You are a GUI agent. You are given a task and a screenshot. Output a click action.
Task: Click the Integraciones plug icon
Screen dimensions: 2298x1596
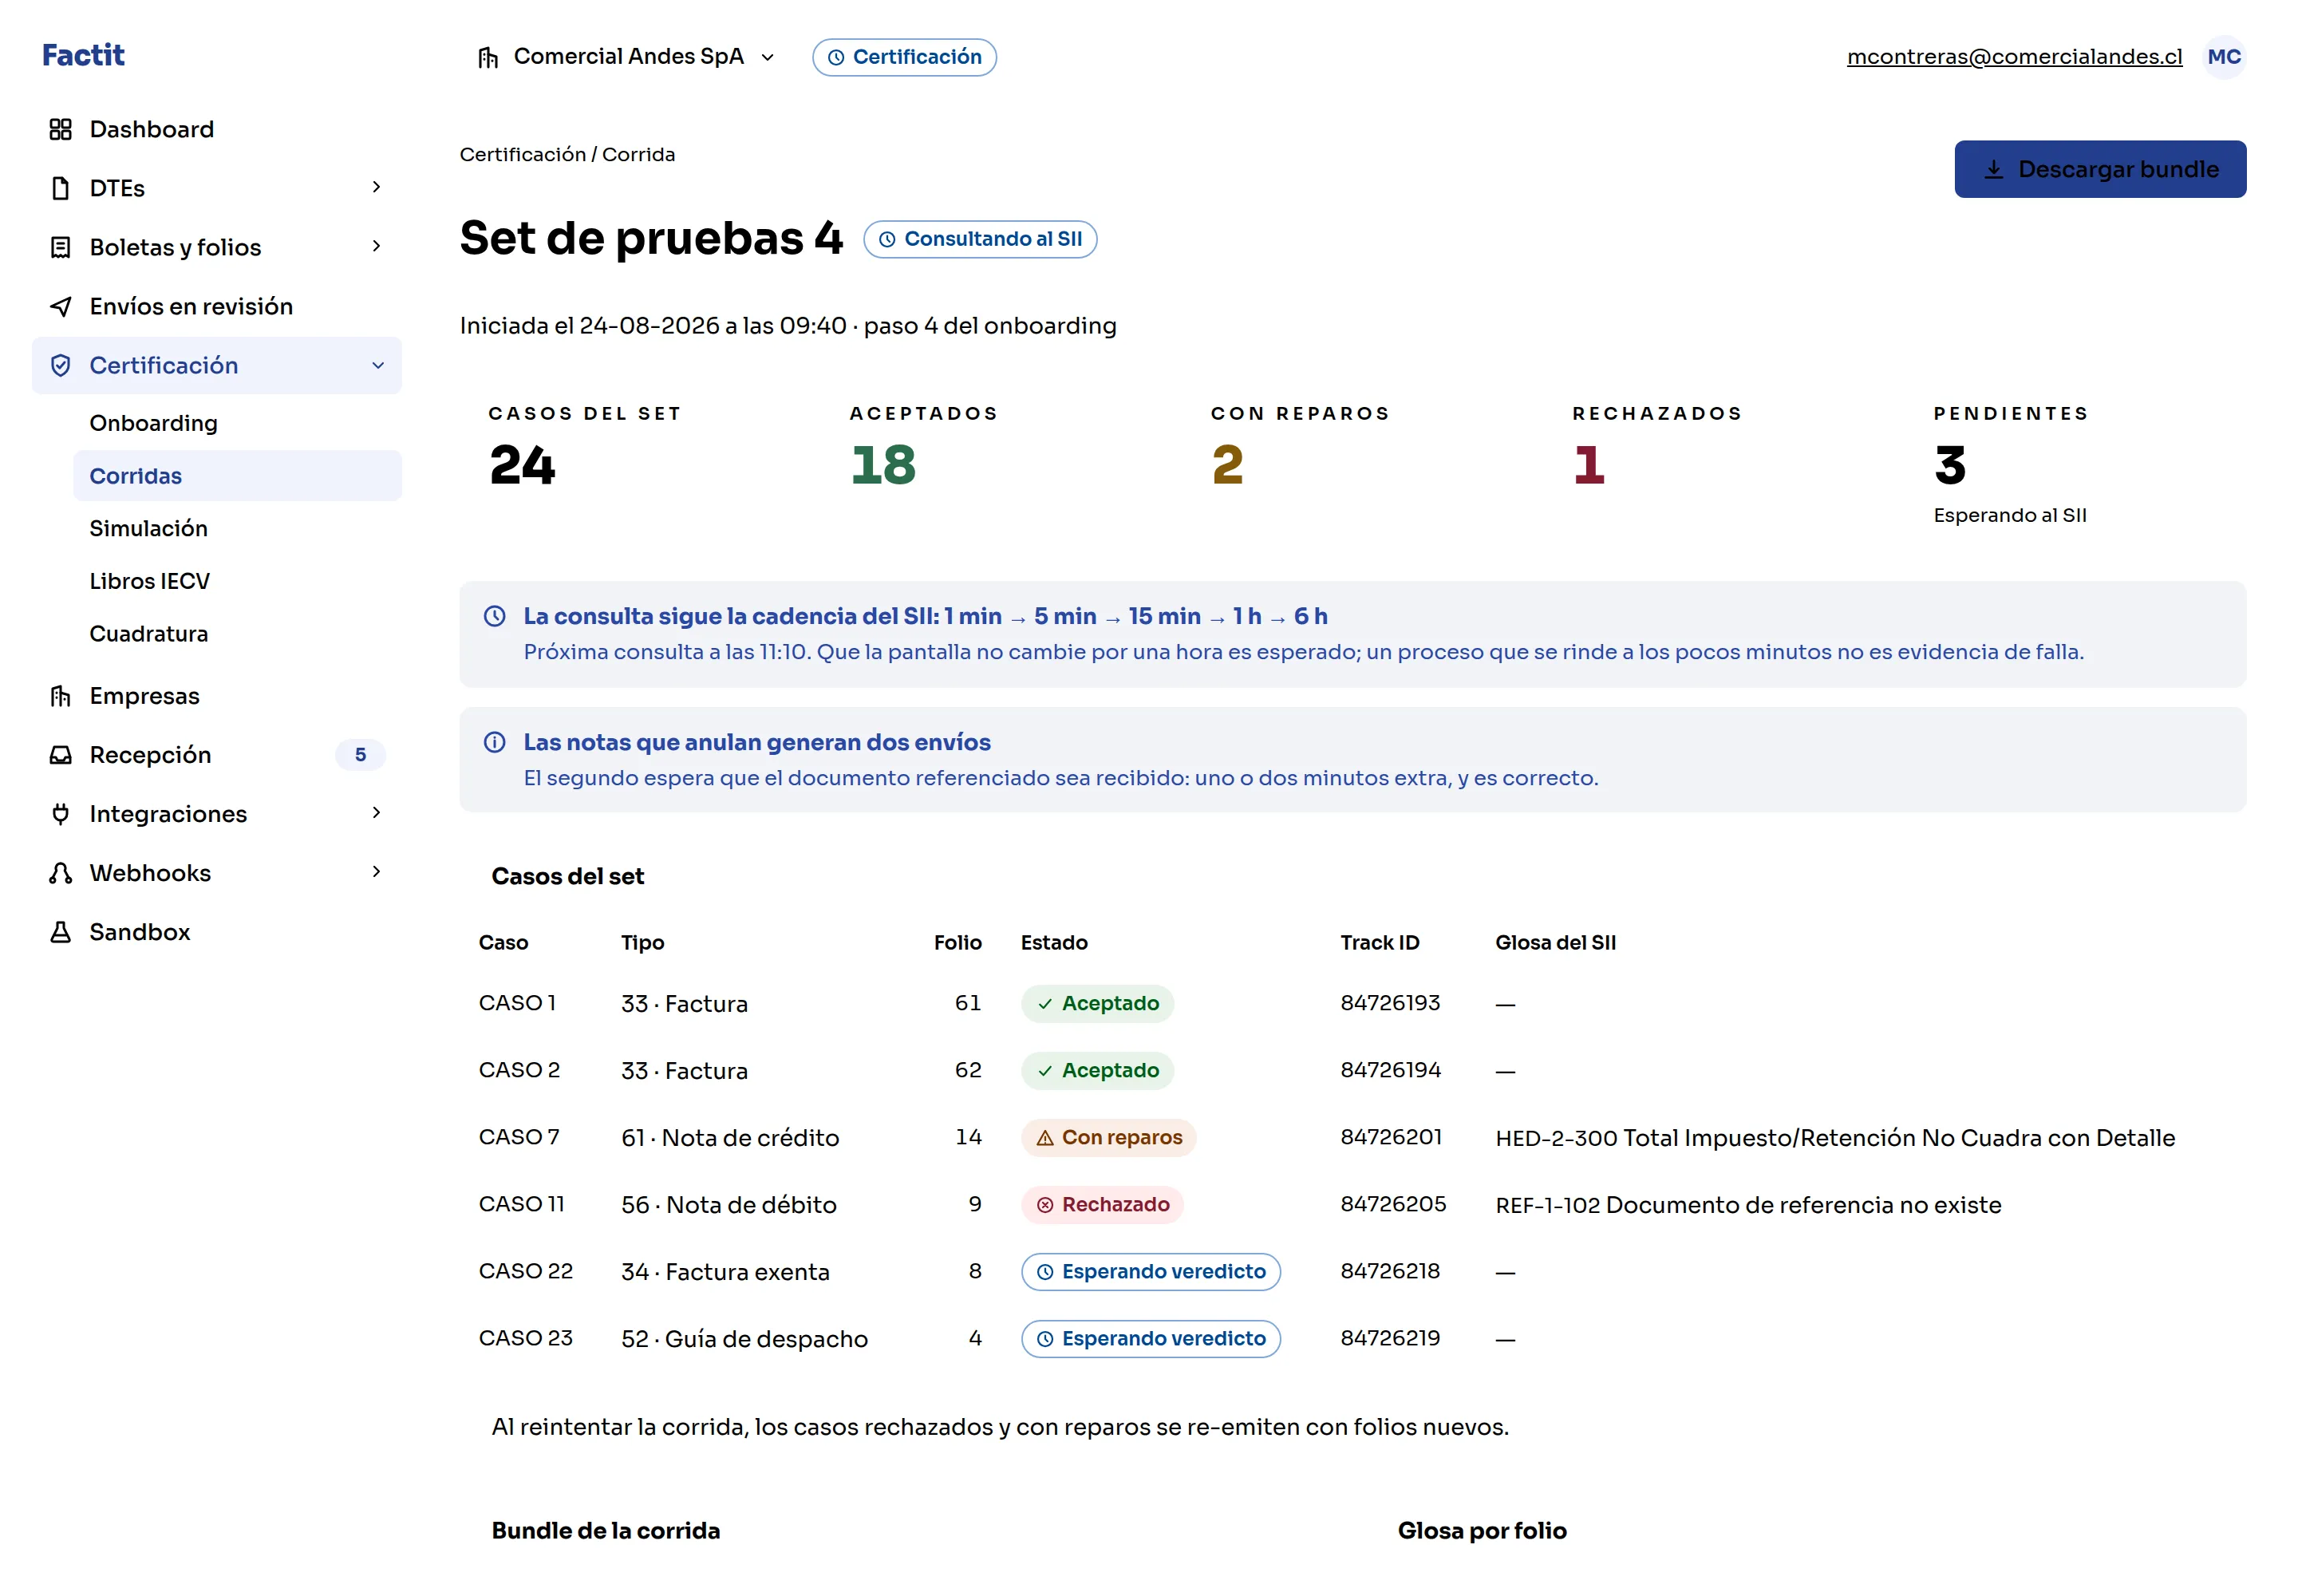tap(60, 814)
